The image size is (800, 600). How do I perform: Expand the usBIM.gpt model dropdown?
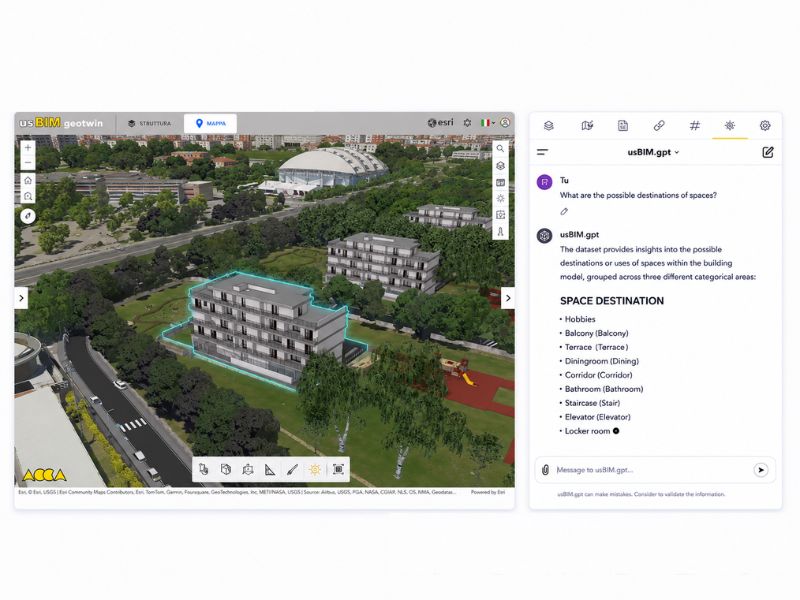pos(653,152)
